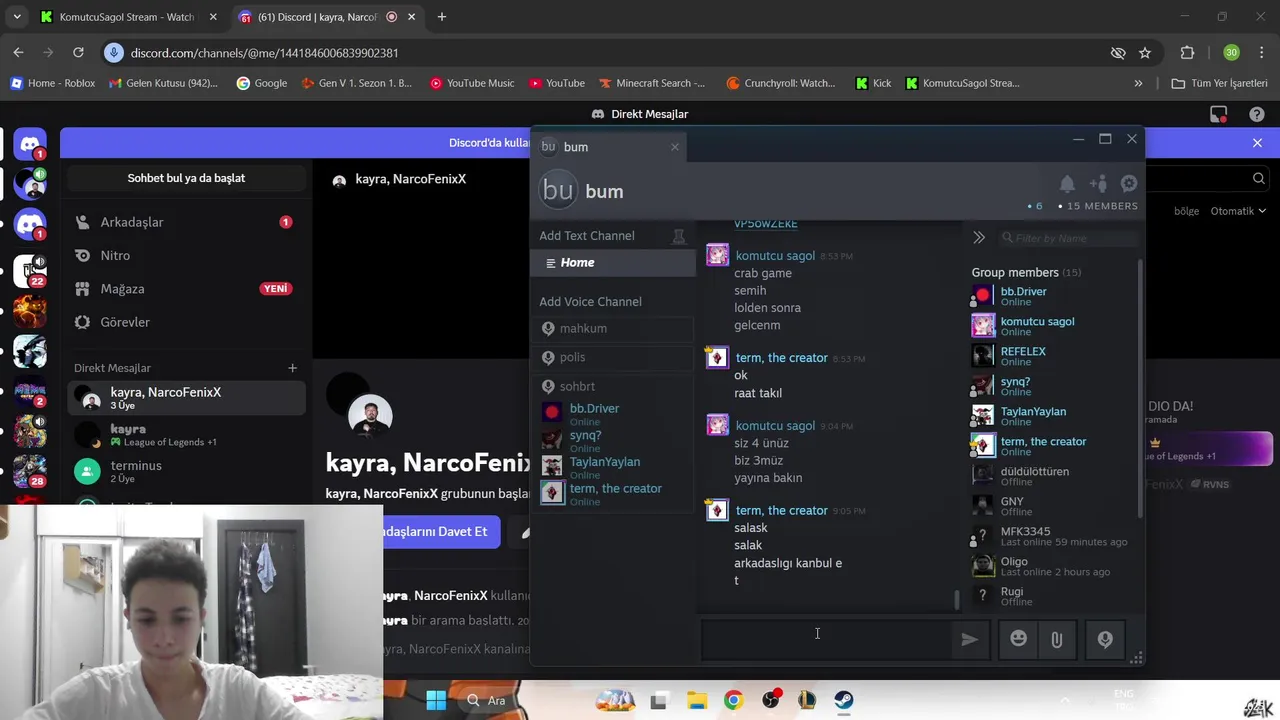Screen dimensions: 1280x720
Task: Open the Otomatik region dropdown
Action: click(1238, 211)
